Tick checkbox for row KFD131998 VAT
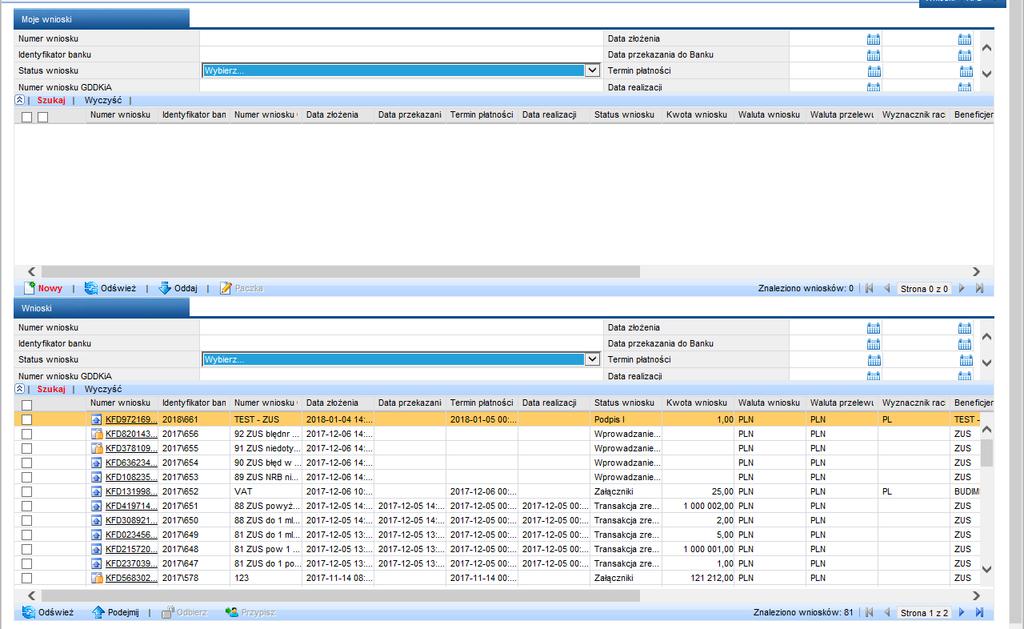The width and height of the screenshot is (1024, 629). [27, 491]
